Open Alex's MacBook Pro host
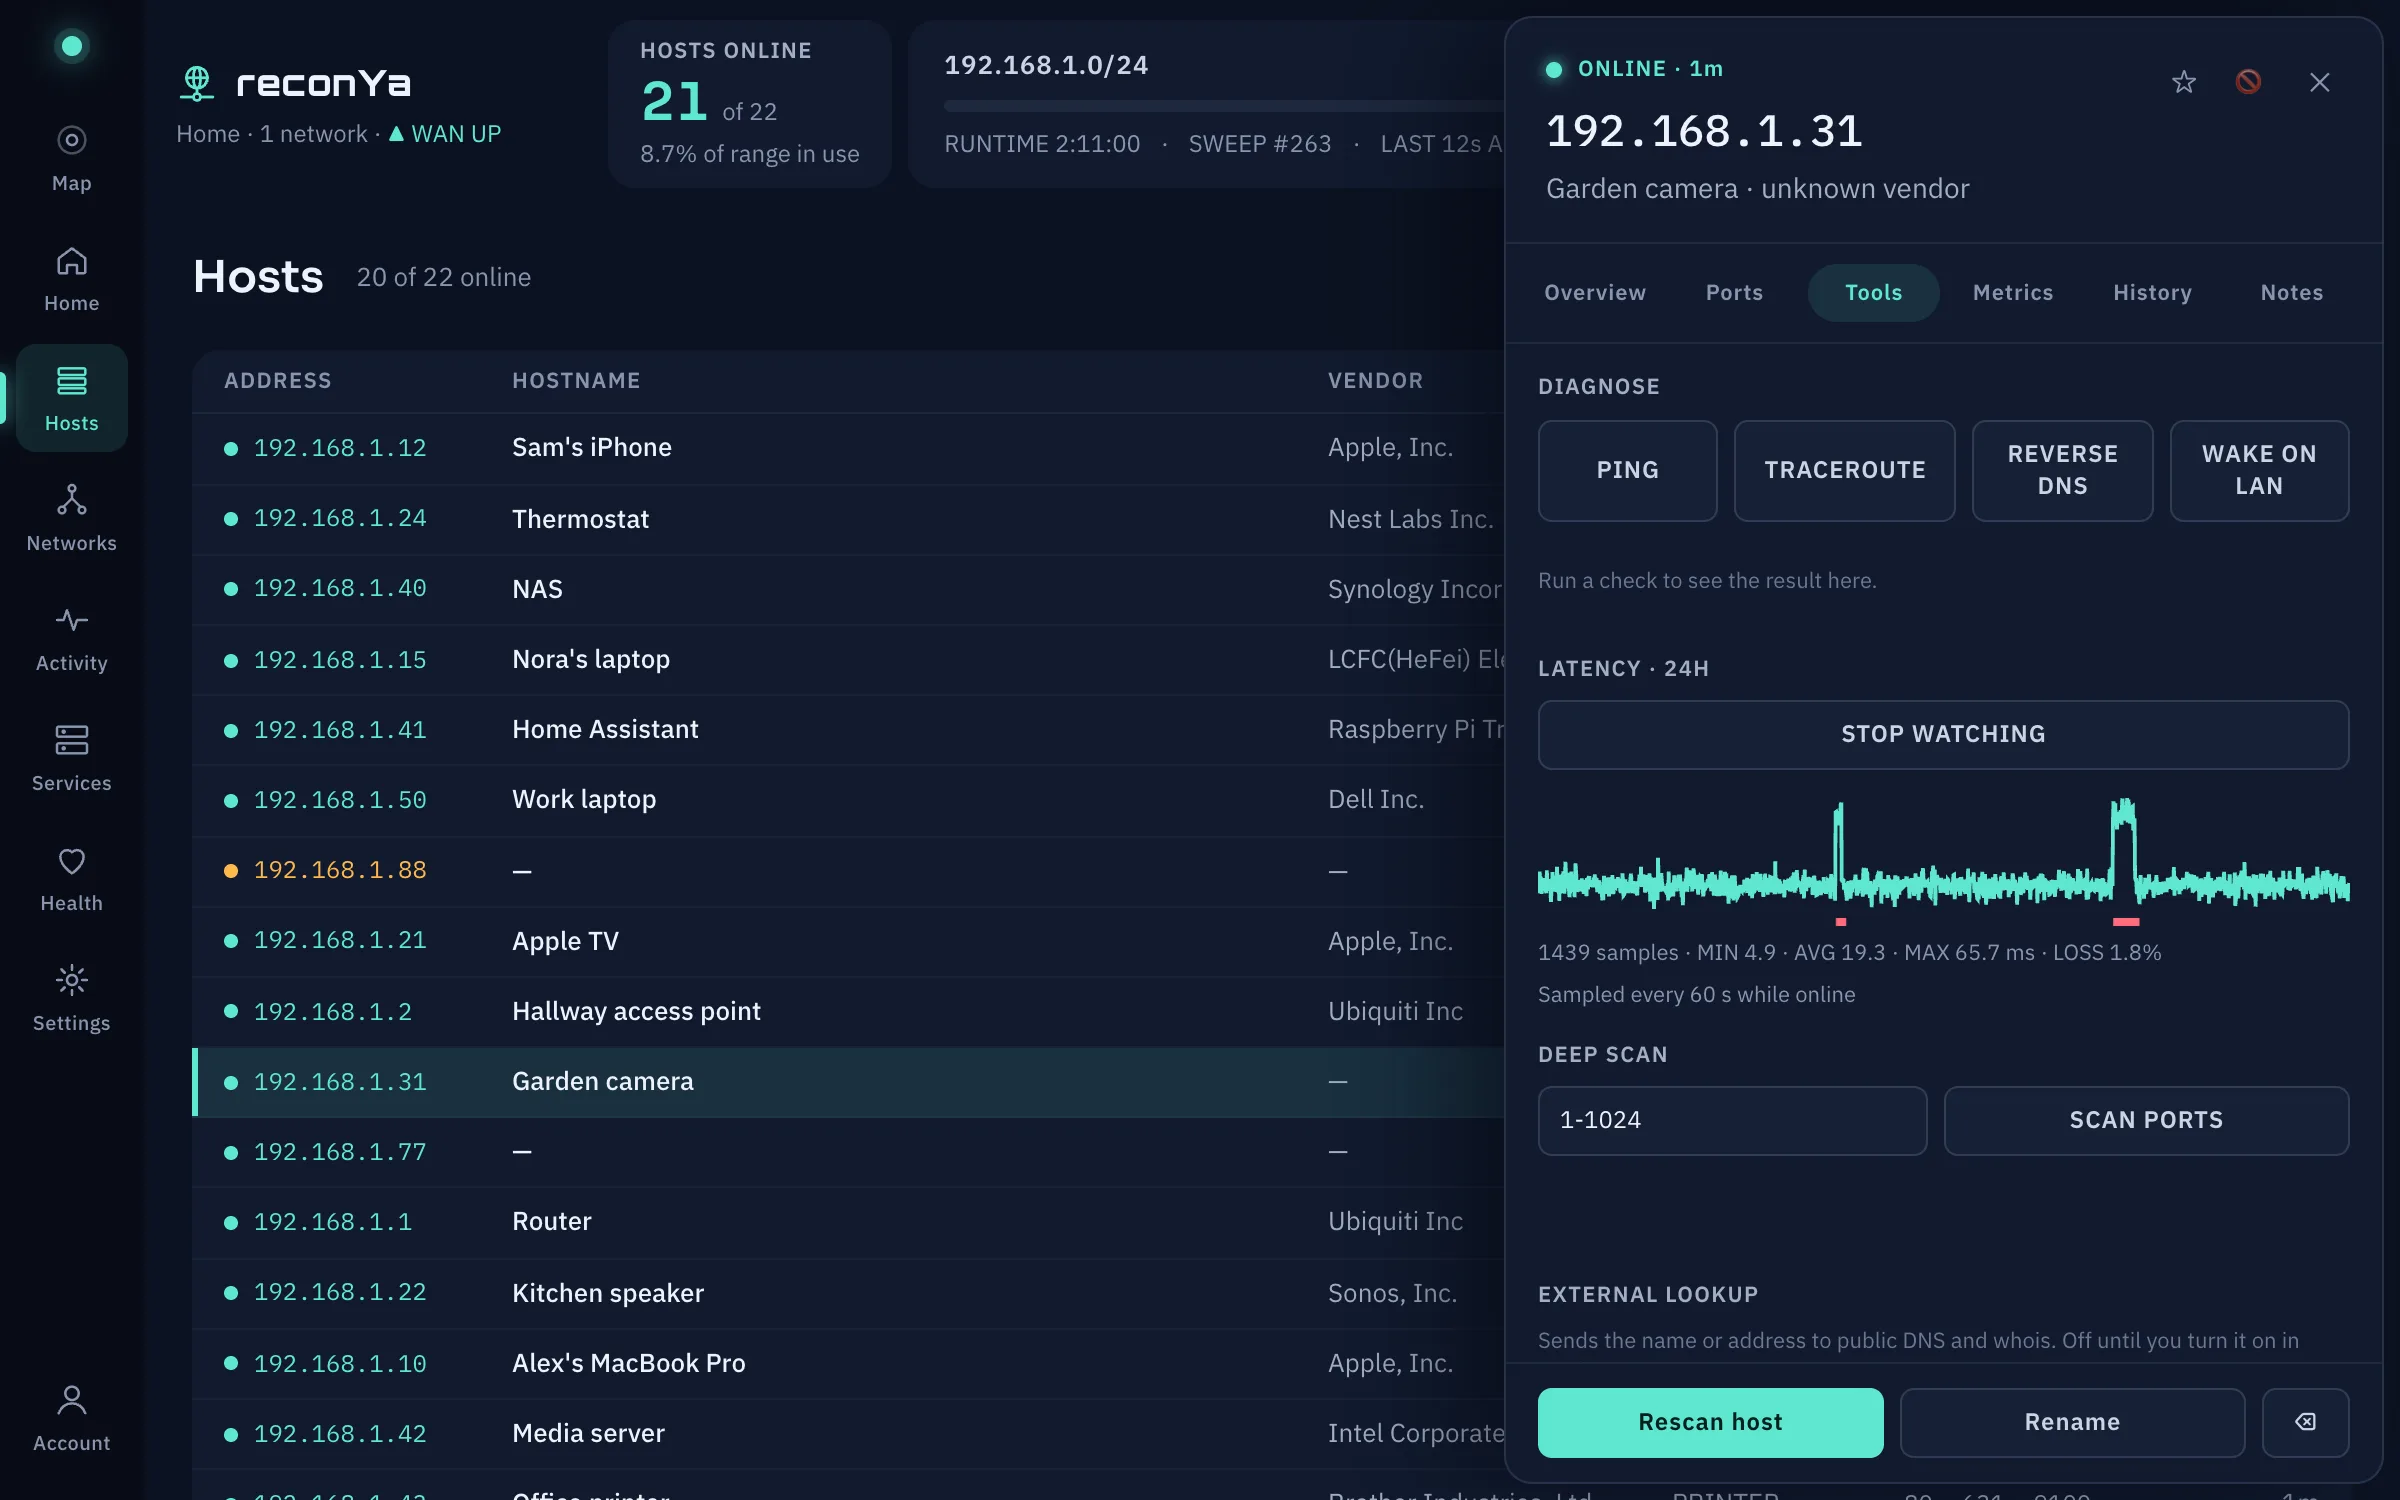 point(848,1363)
